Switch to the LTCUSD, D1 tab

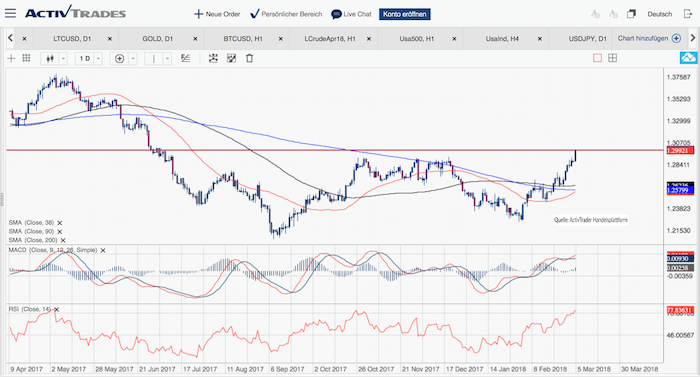coord(72,39)
